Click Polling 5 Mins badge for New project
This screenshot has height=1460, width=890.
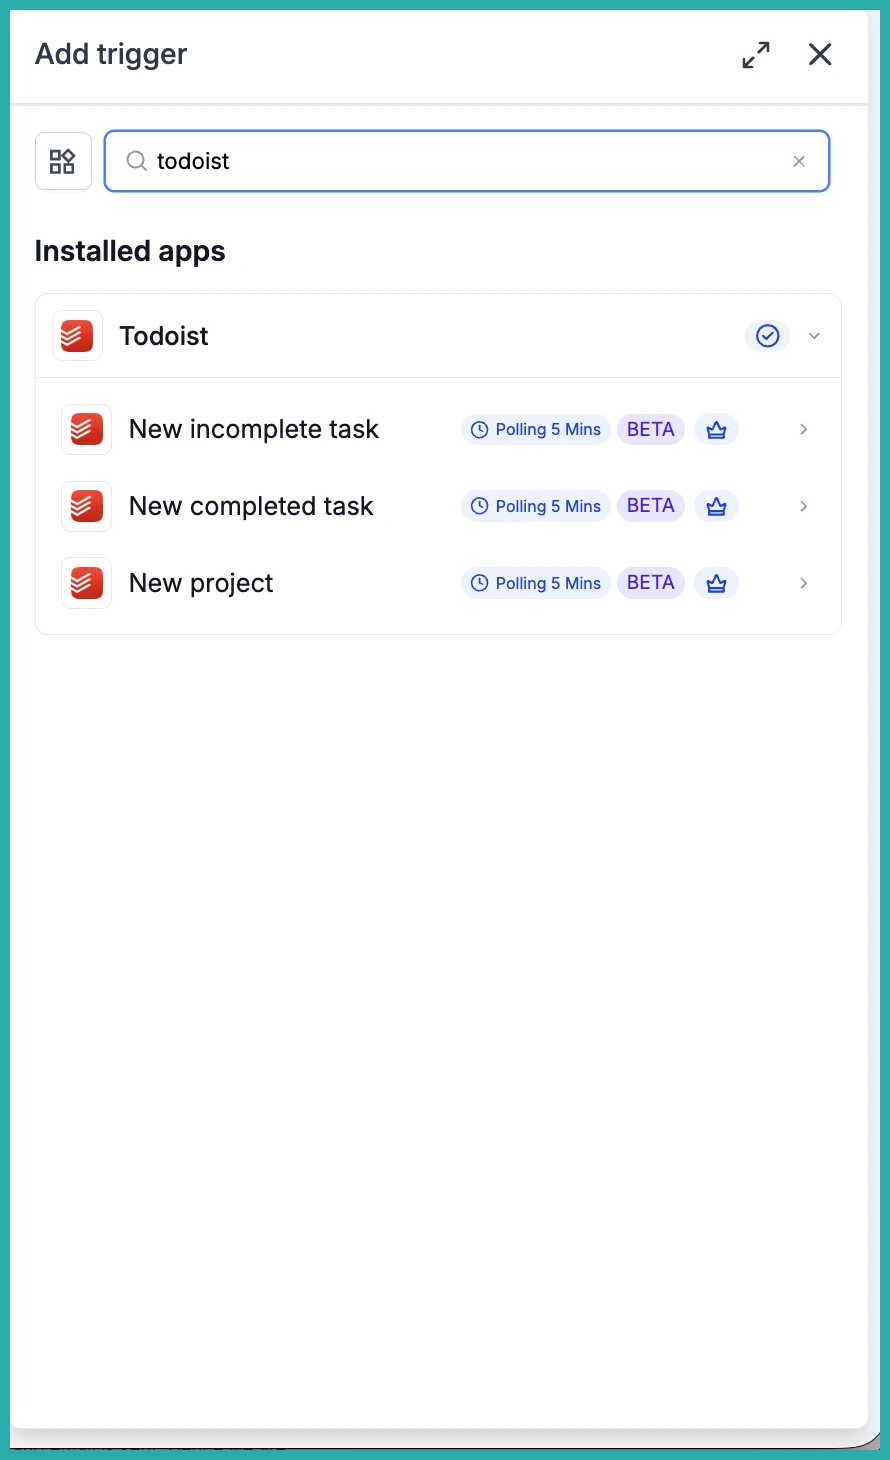point(536,583)
